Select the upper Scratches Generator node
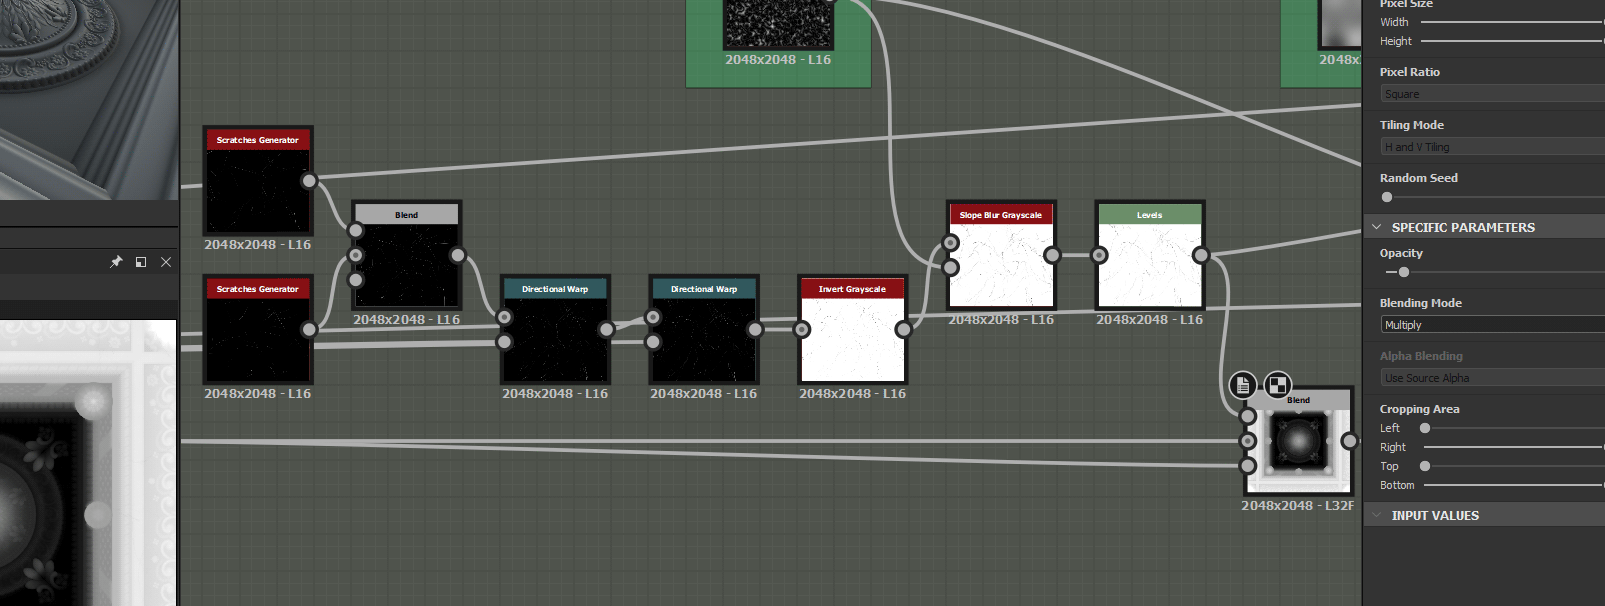The image size is (1605, 606). pyautogui.click(x=257, y=181)
